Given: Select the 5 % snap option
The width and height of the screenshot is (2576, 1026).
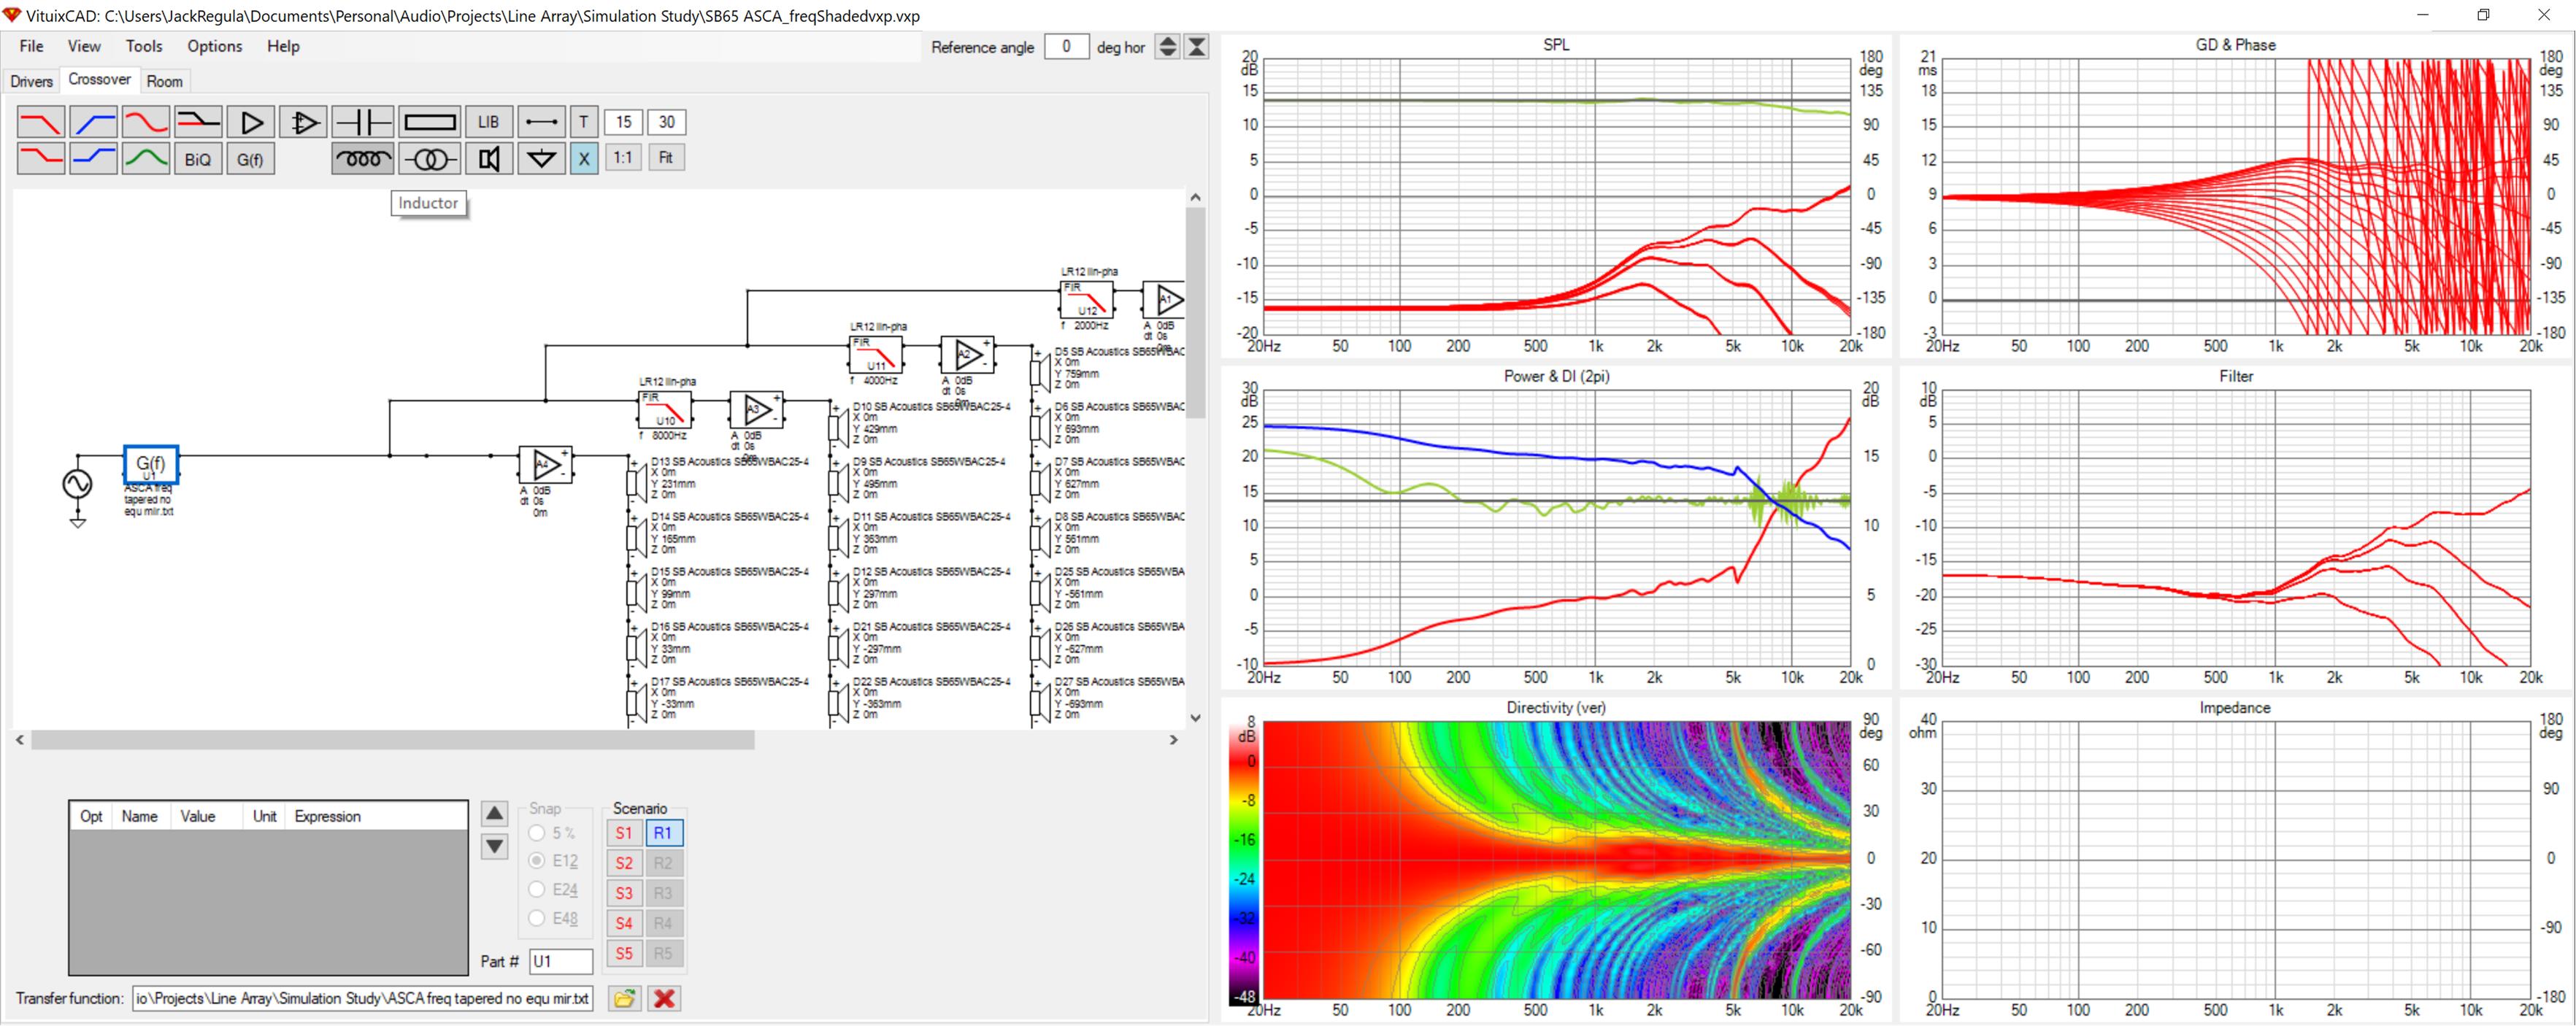Looking at the screenshot, I should (552, 832).
